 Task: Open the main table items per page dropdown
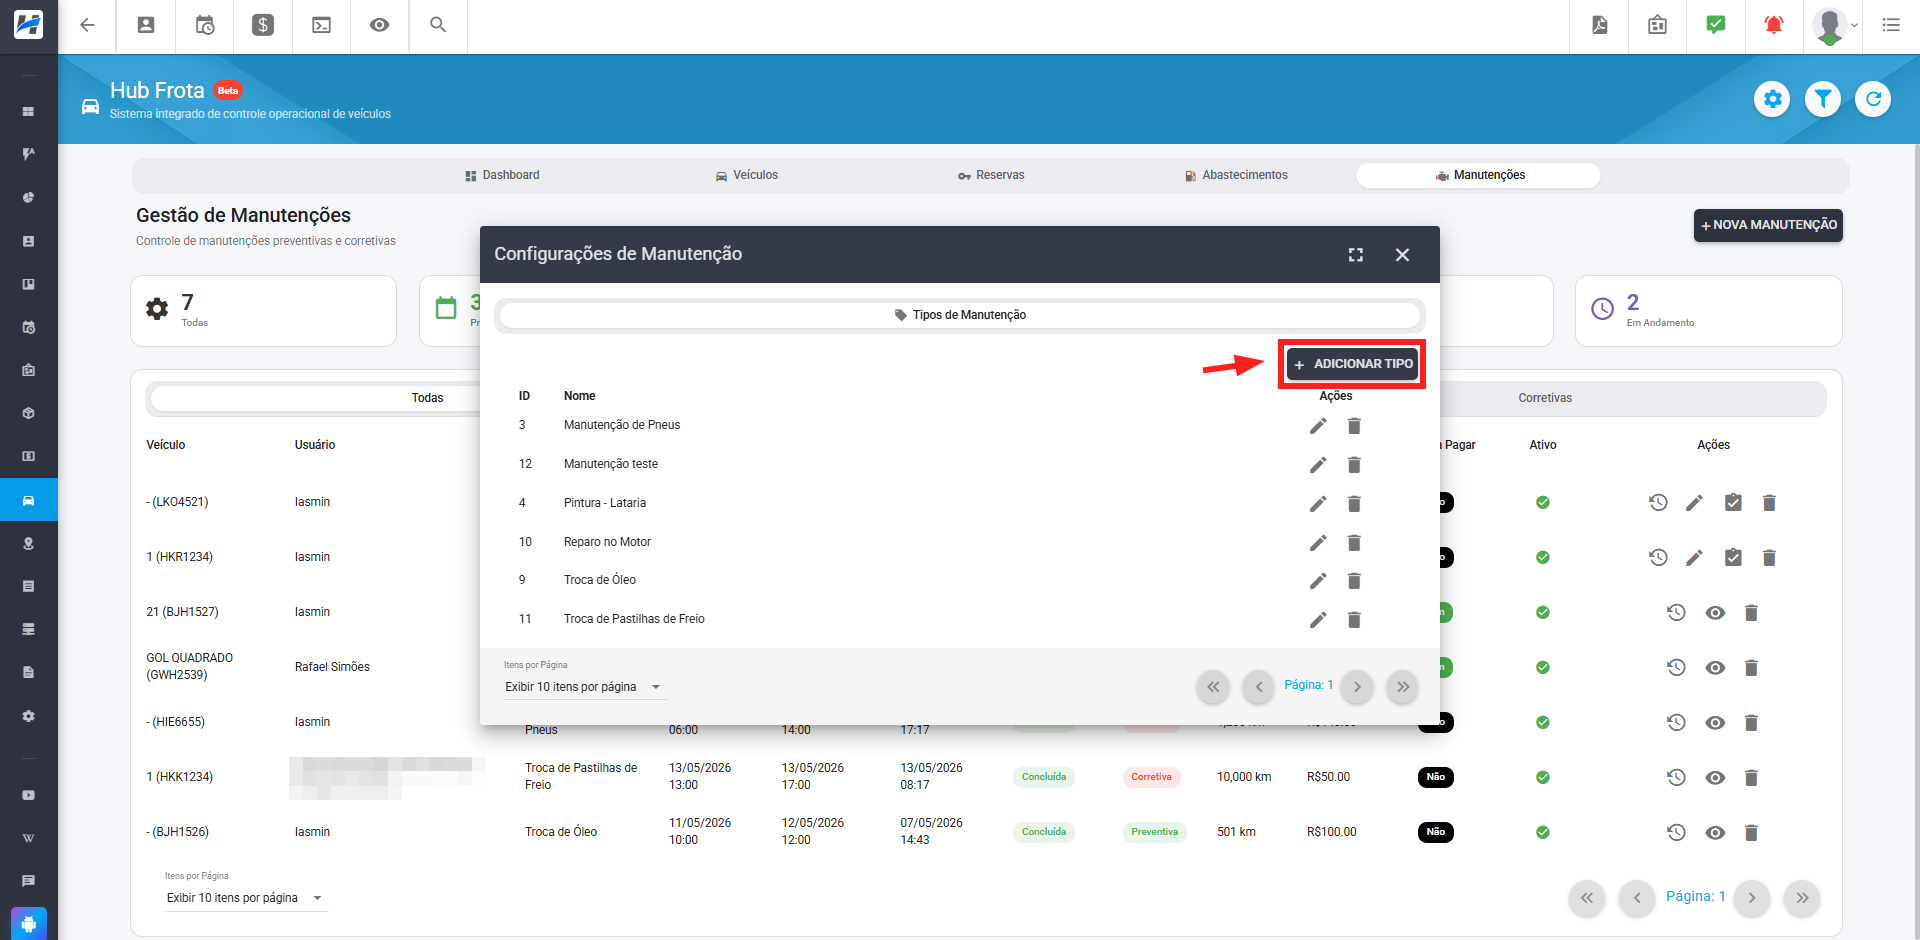point(246,898)
